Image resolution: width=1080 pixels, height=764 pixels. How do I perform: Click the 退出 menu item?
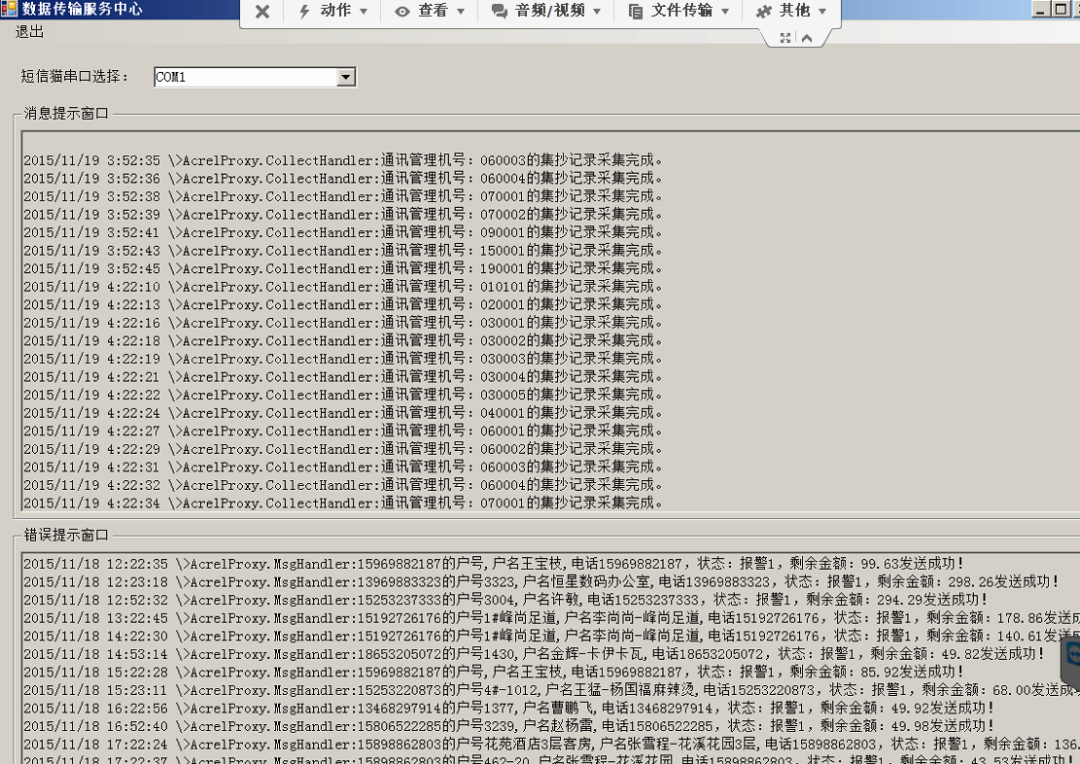pyautogui.click(x=27, y=31)
